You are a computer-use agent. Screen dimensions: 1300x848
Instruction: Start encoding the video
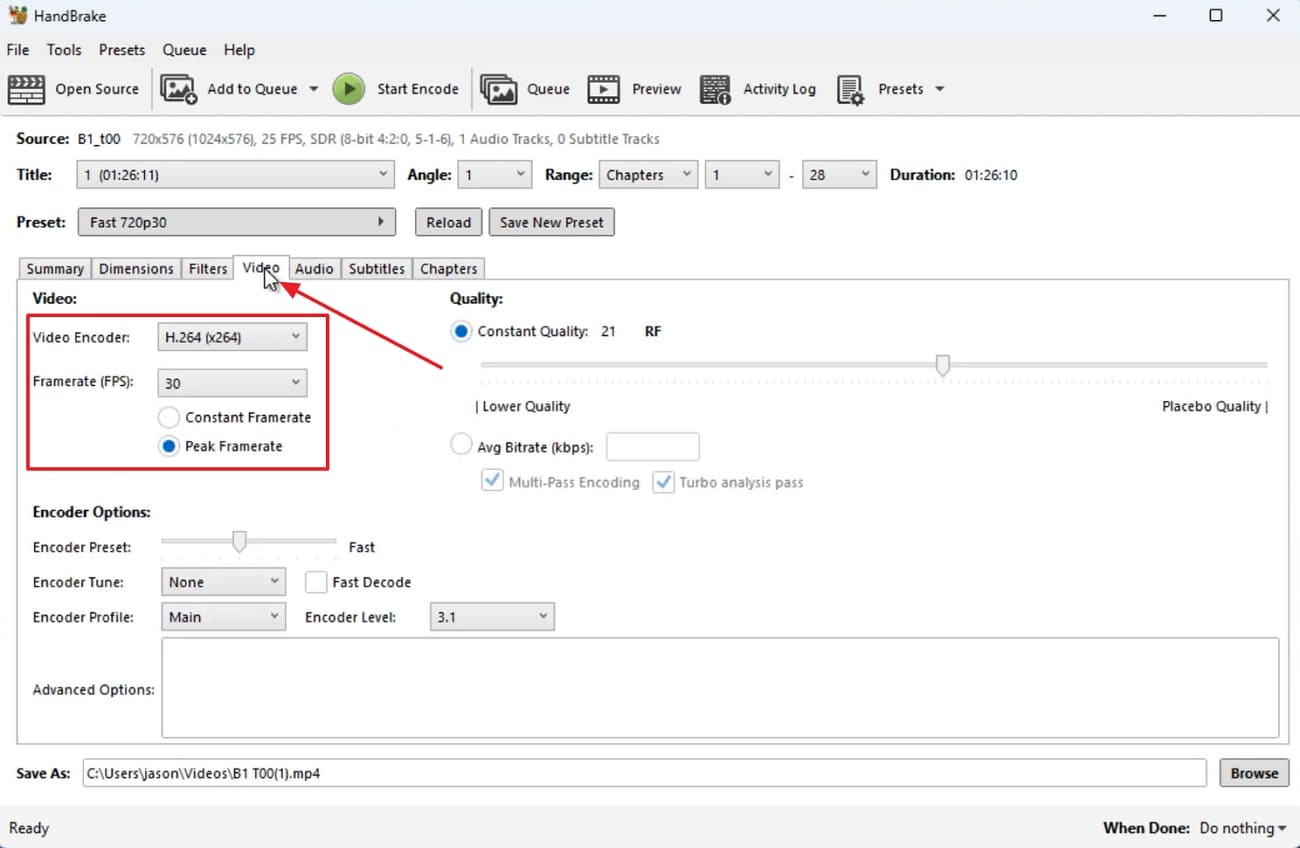click(x=398, y=89)
